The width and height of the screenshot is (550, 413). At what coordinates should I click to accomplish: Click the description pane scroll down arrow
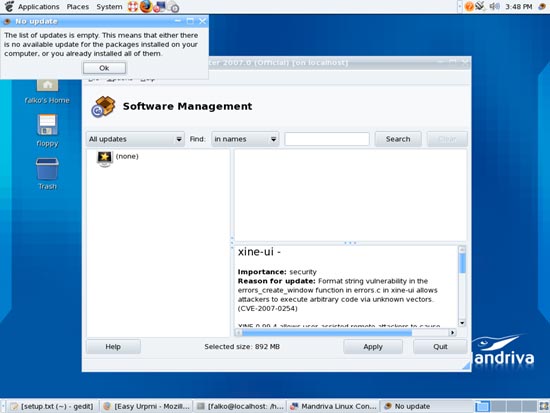pyautogui.click(x=462, y=323)
